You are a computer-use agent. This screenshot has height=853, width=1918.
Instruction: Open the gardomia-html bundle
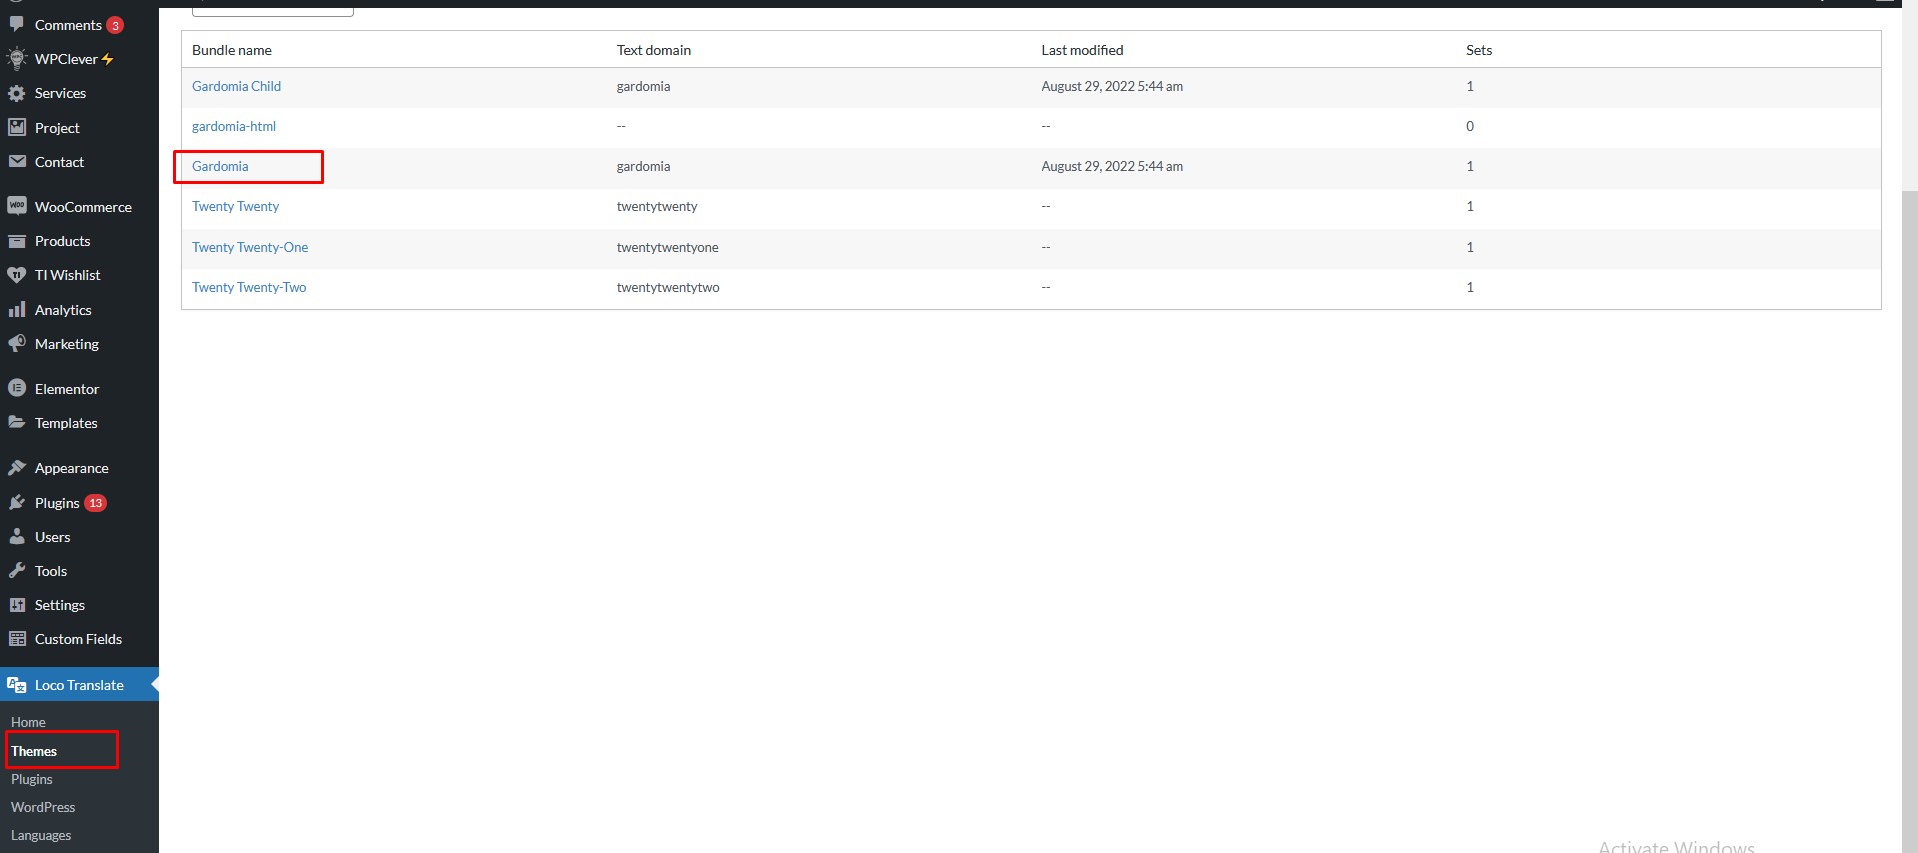tap(234, 126)
